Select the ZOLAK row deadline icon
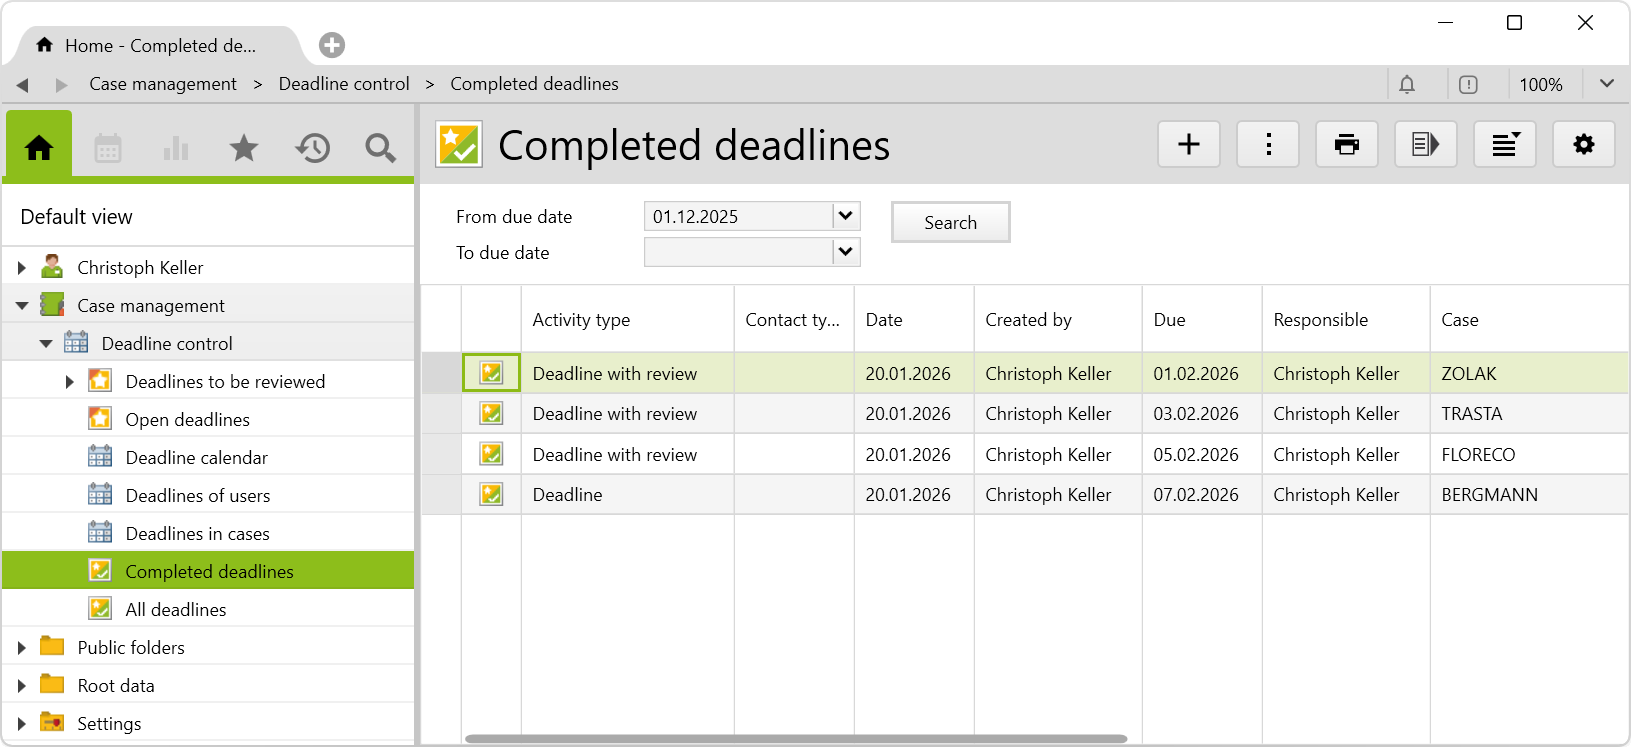 tap(491, 373)
